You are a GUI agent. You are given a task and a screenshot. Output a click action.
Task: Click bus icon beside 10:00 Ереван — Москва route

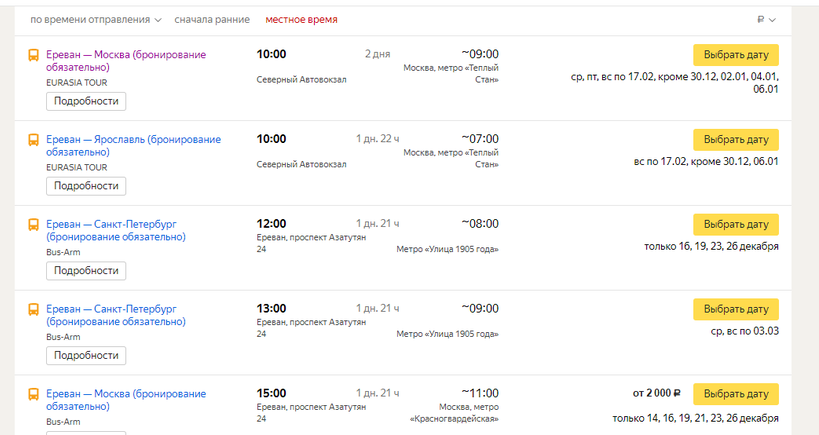tap(33, 56)
